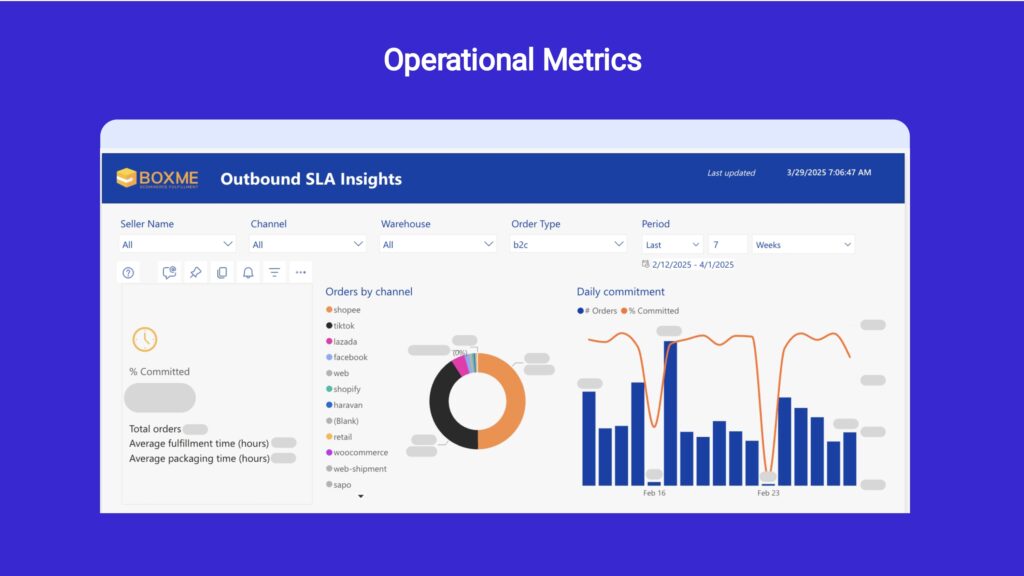Image resolution: width=1024 pixels, height=576 pixels.
Task: Click the period number field showing 7
Action: click(727, 244)
